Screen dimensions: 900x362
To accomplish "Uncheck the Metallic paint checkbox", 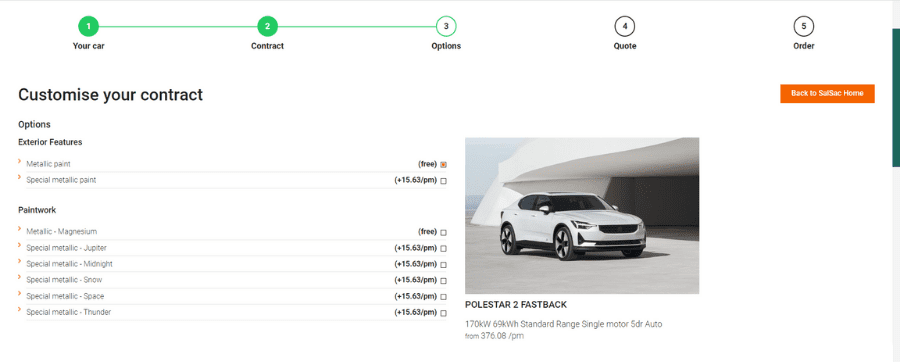I will [x=444, y=165].
